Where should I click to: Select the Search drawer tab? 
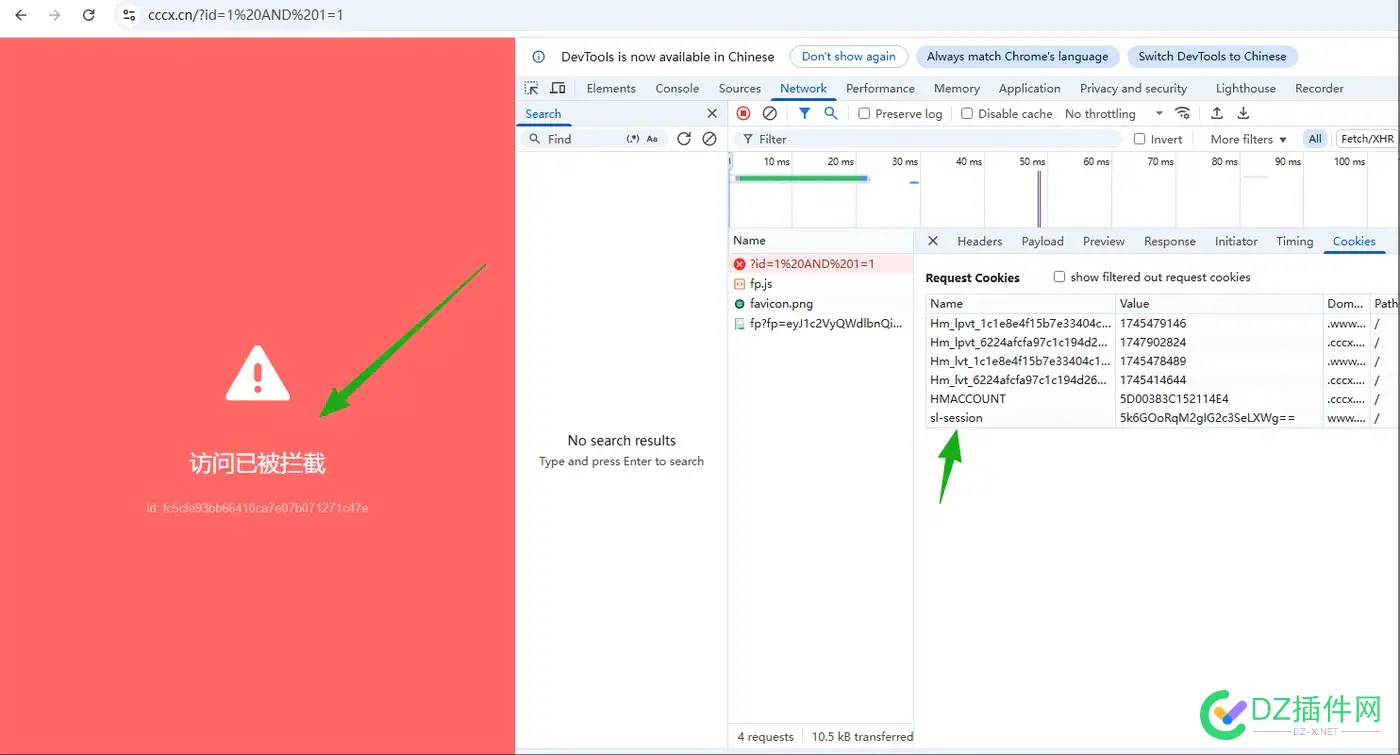[543, 113]
